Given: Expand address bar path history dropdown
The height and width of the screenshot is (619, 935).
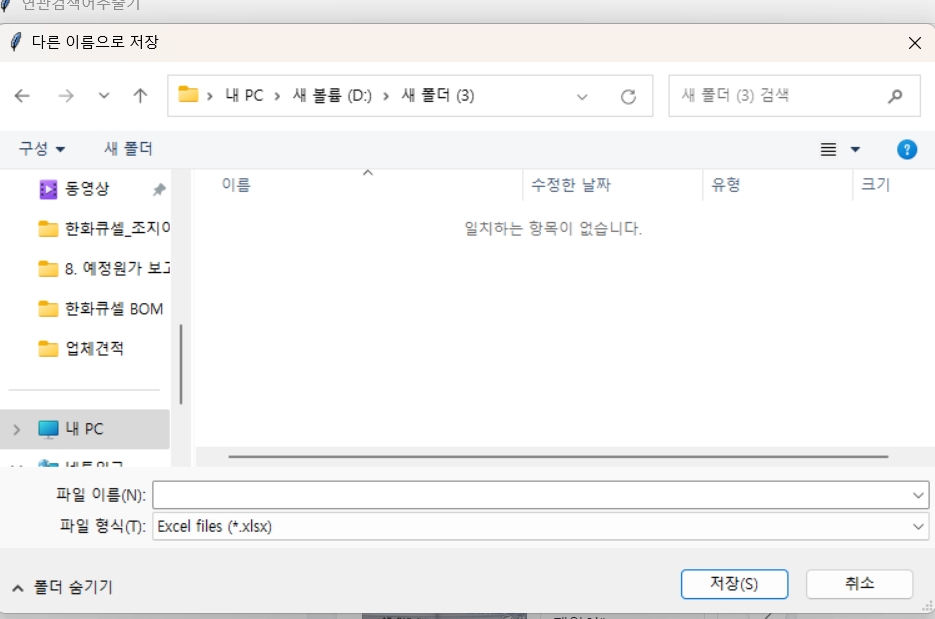Looking at the screenshot, I should point(582,96).
